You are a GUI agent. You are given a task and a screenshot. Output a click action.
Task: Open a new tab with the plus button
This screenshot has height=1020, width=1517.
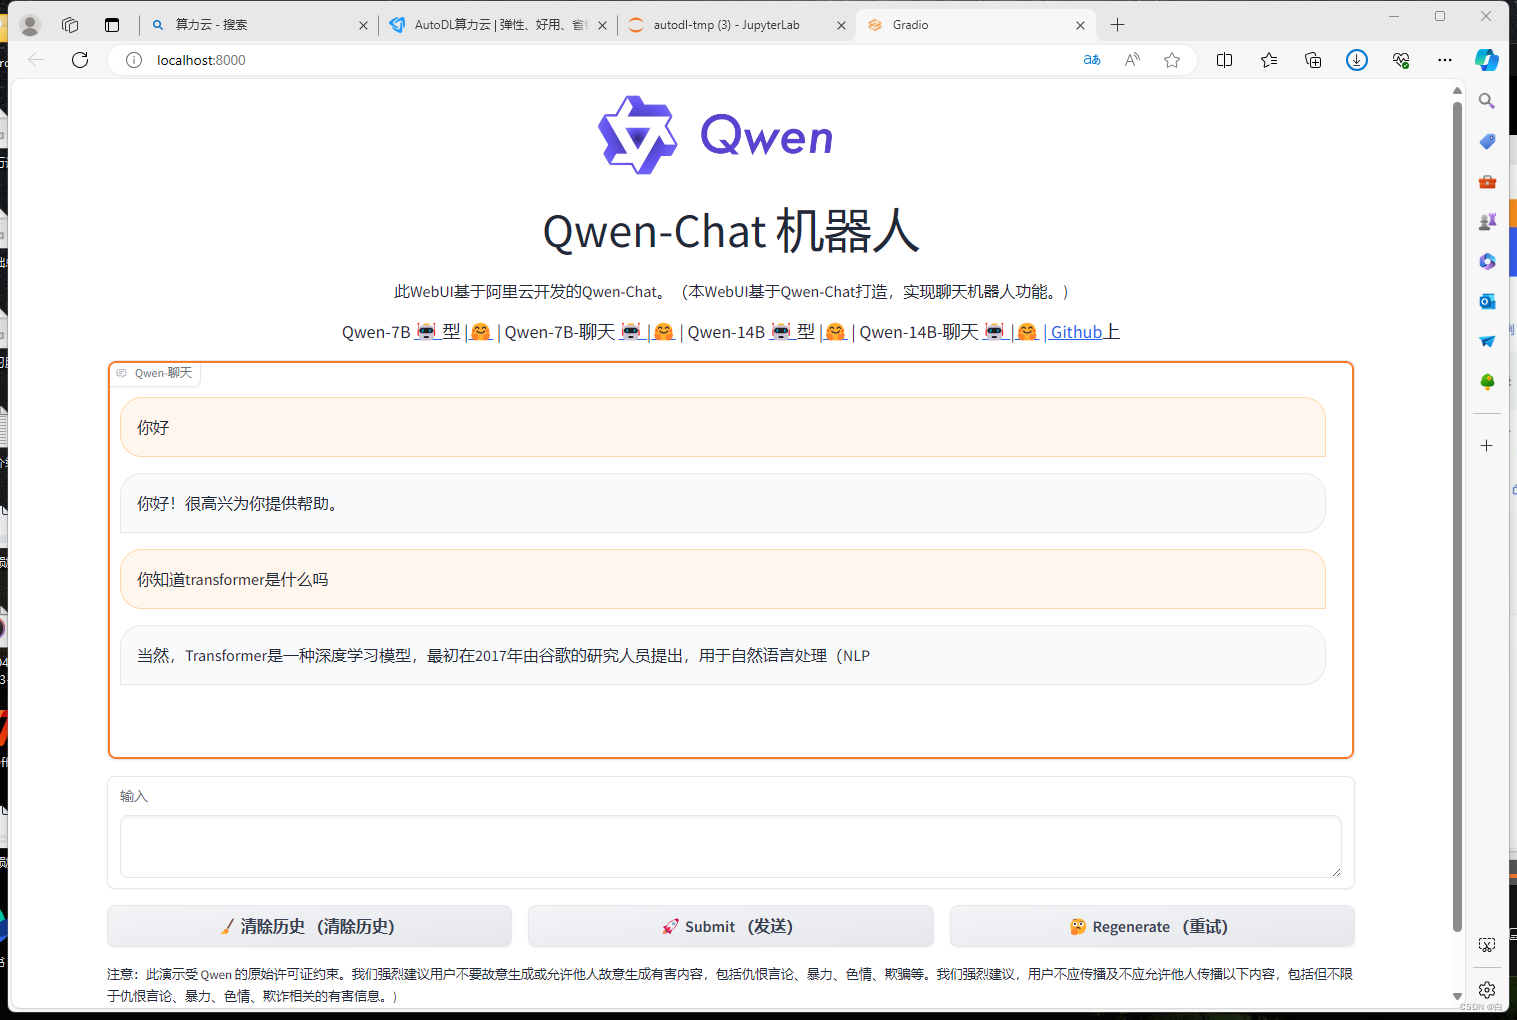click(1118, 25)
